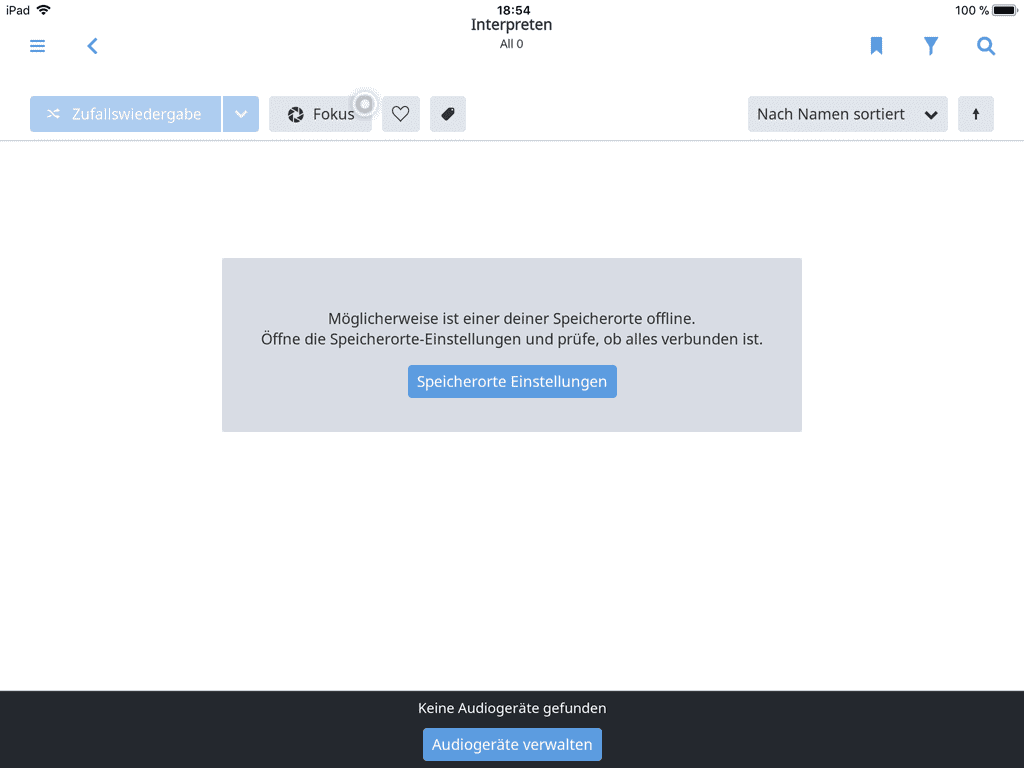Tap the "Keine Audiogeräte gefunden" message

click(512, 708)
